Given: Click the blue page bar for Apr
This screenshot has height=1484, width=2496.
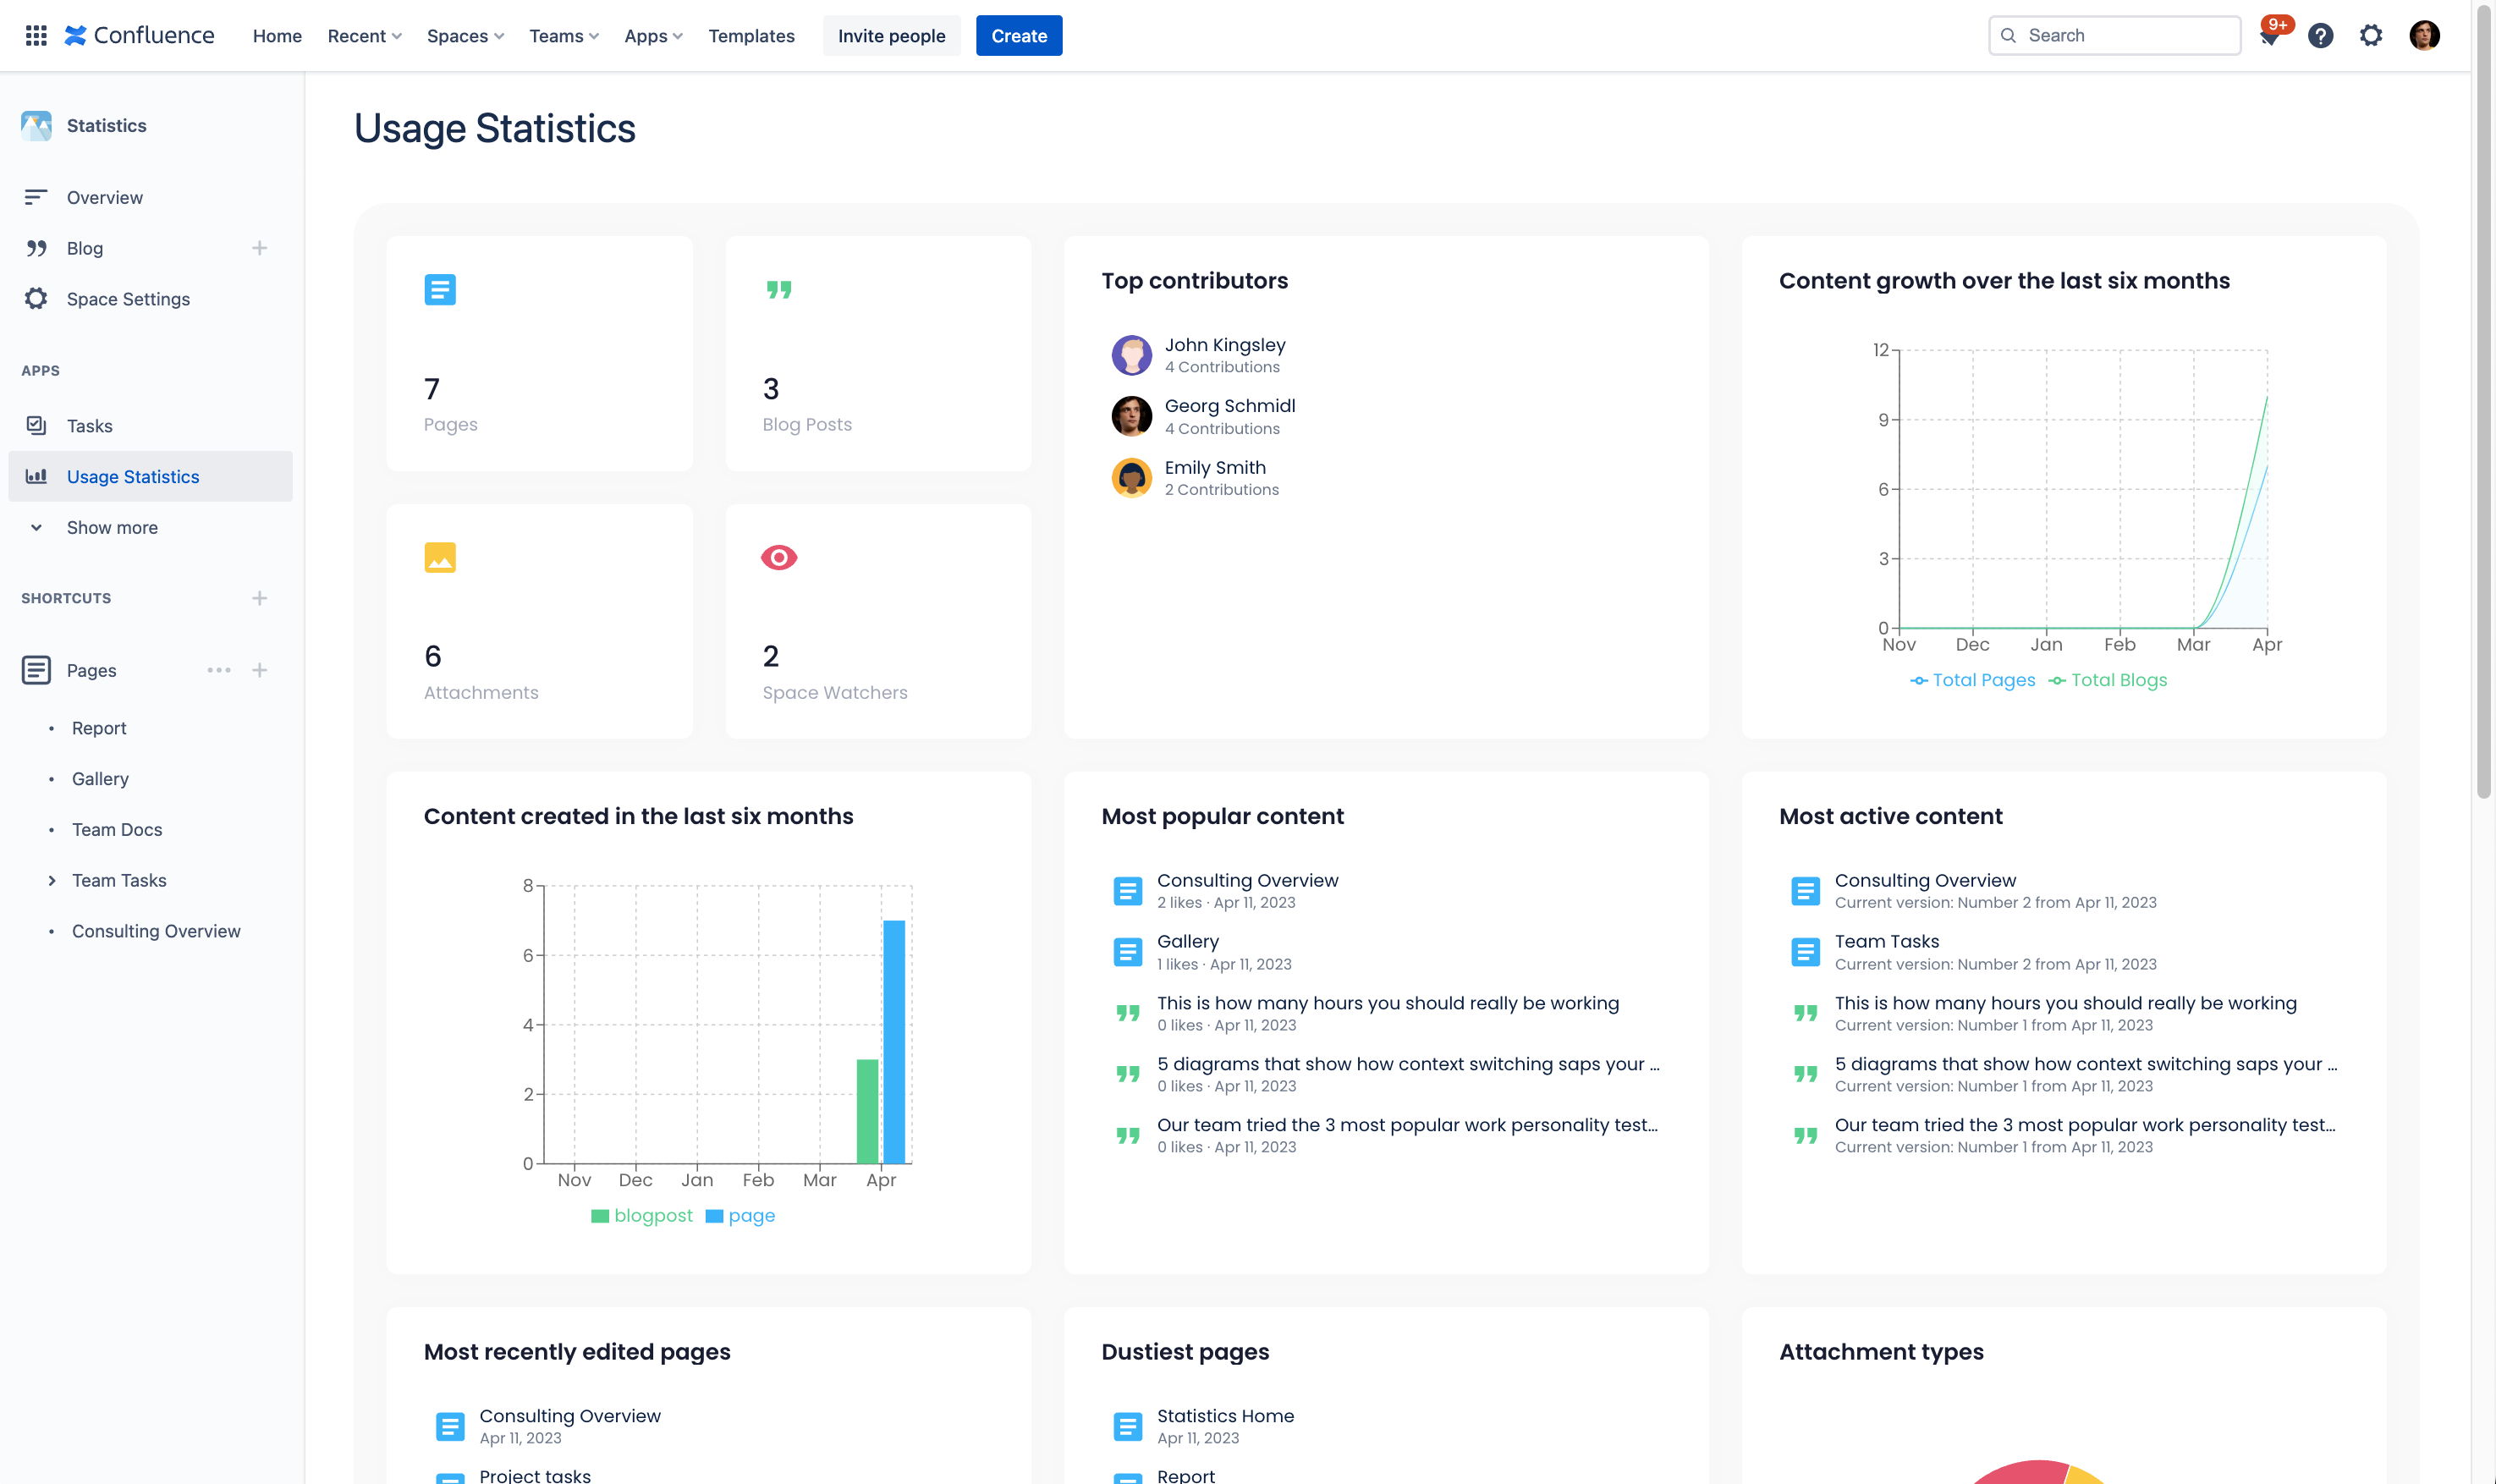Looking at the screenshot, I should click(894, 1042).
